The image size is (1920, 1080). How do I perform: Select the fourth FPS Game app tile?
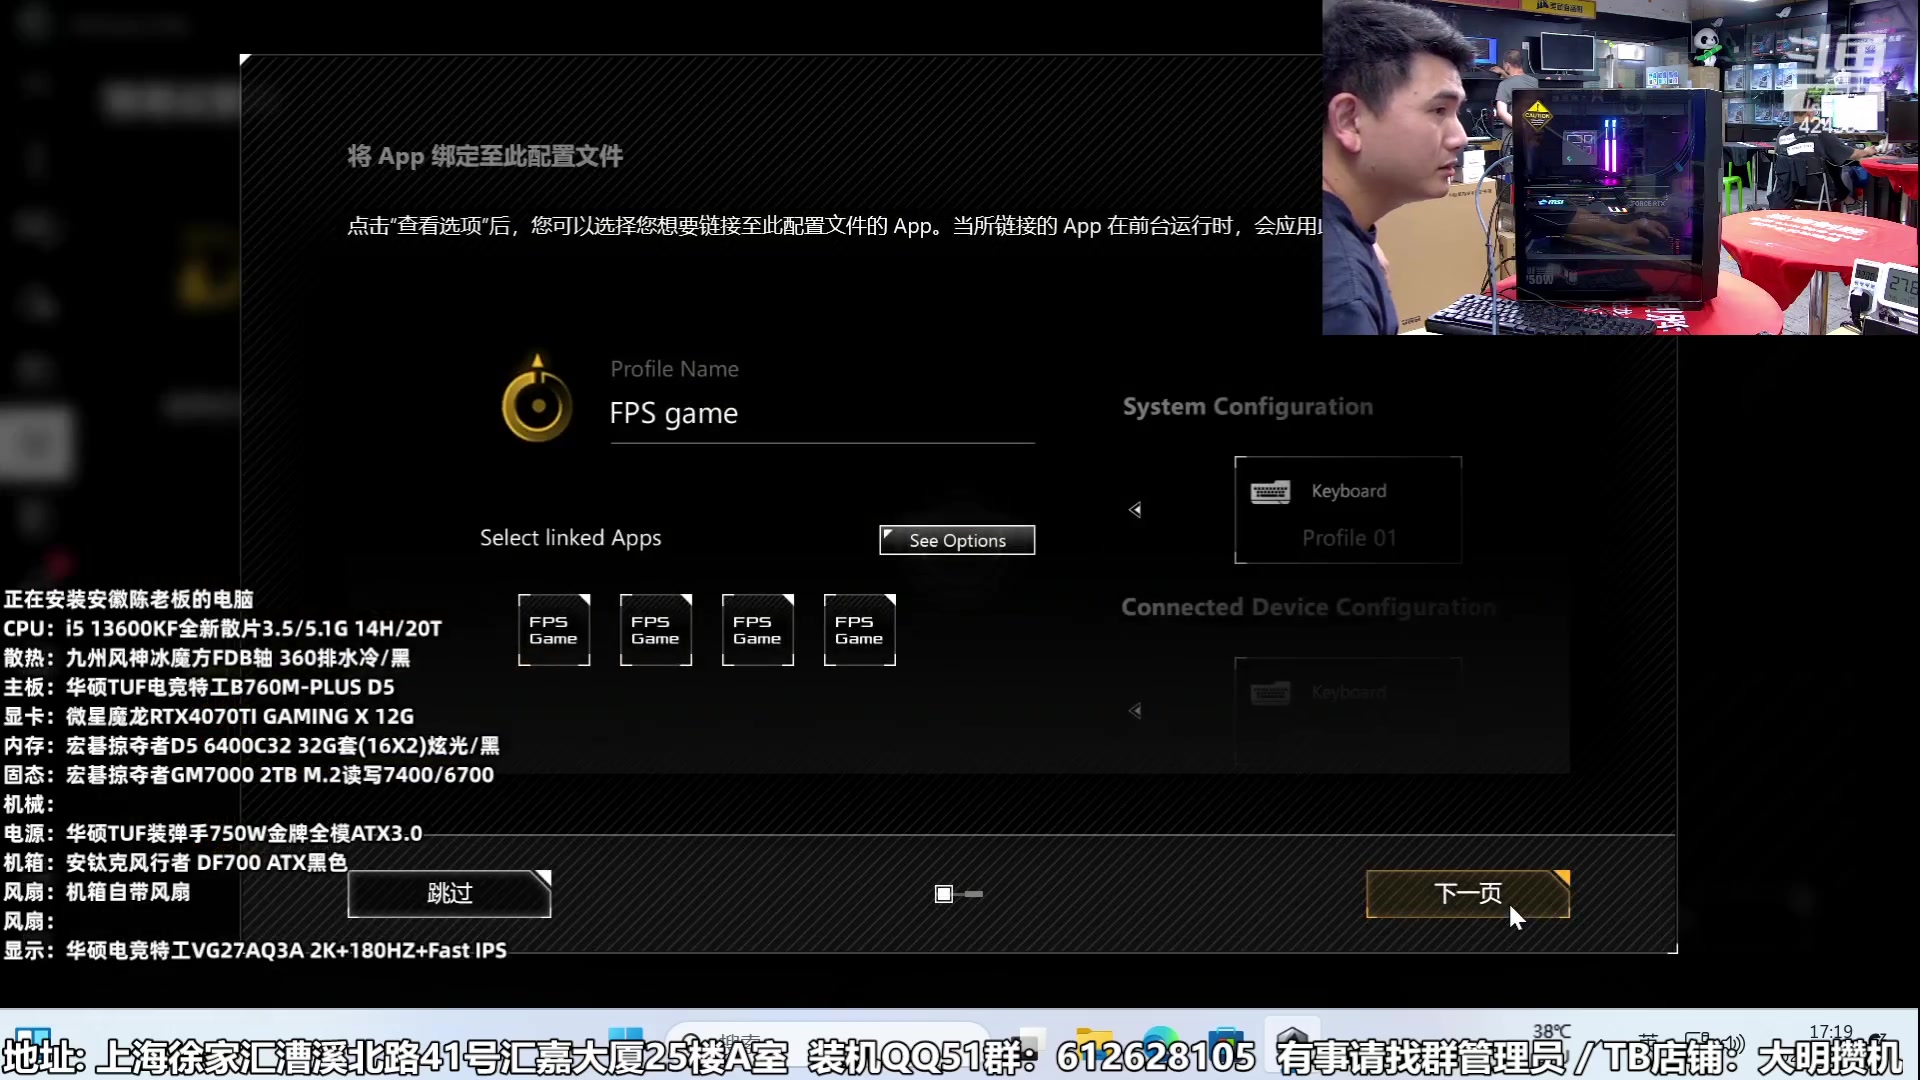click(860, 630)
